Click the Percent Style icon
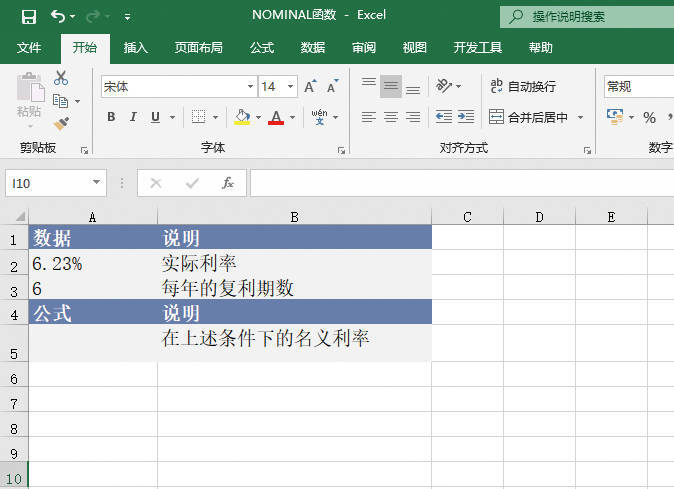Viewport: 674px width, 489px height. 649,117
